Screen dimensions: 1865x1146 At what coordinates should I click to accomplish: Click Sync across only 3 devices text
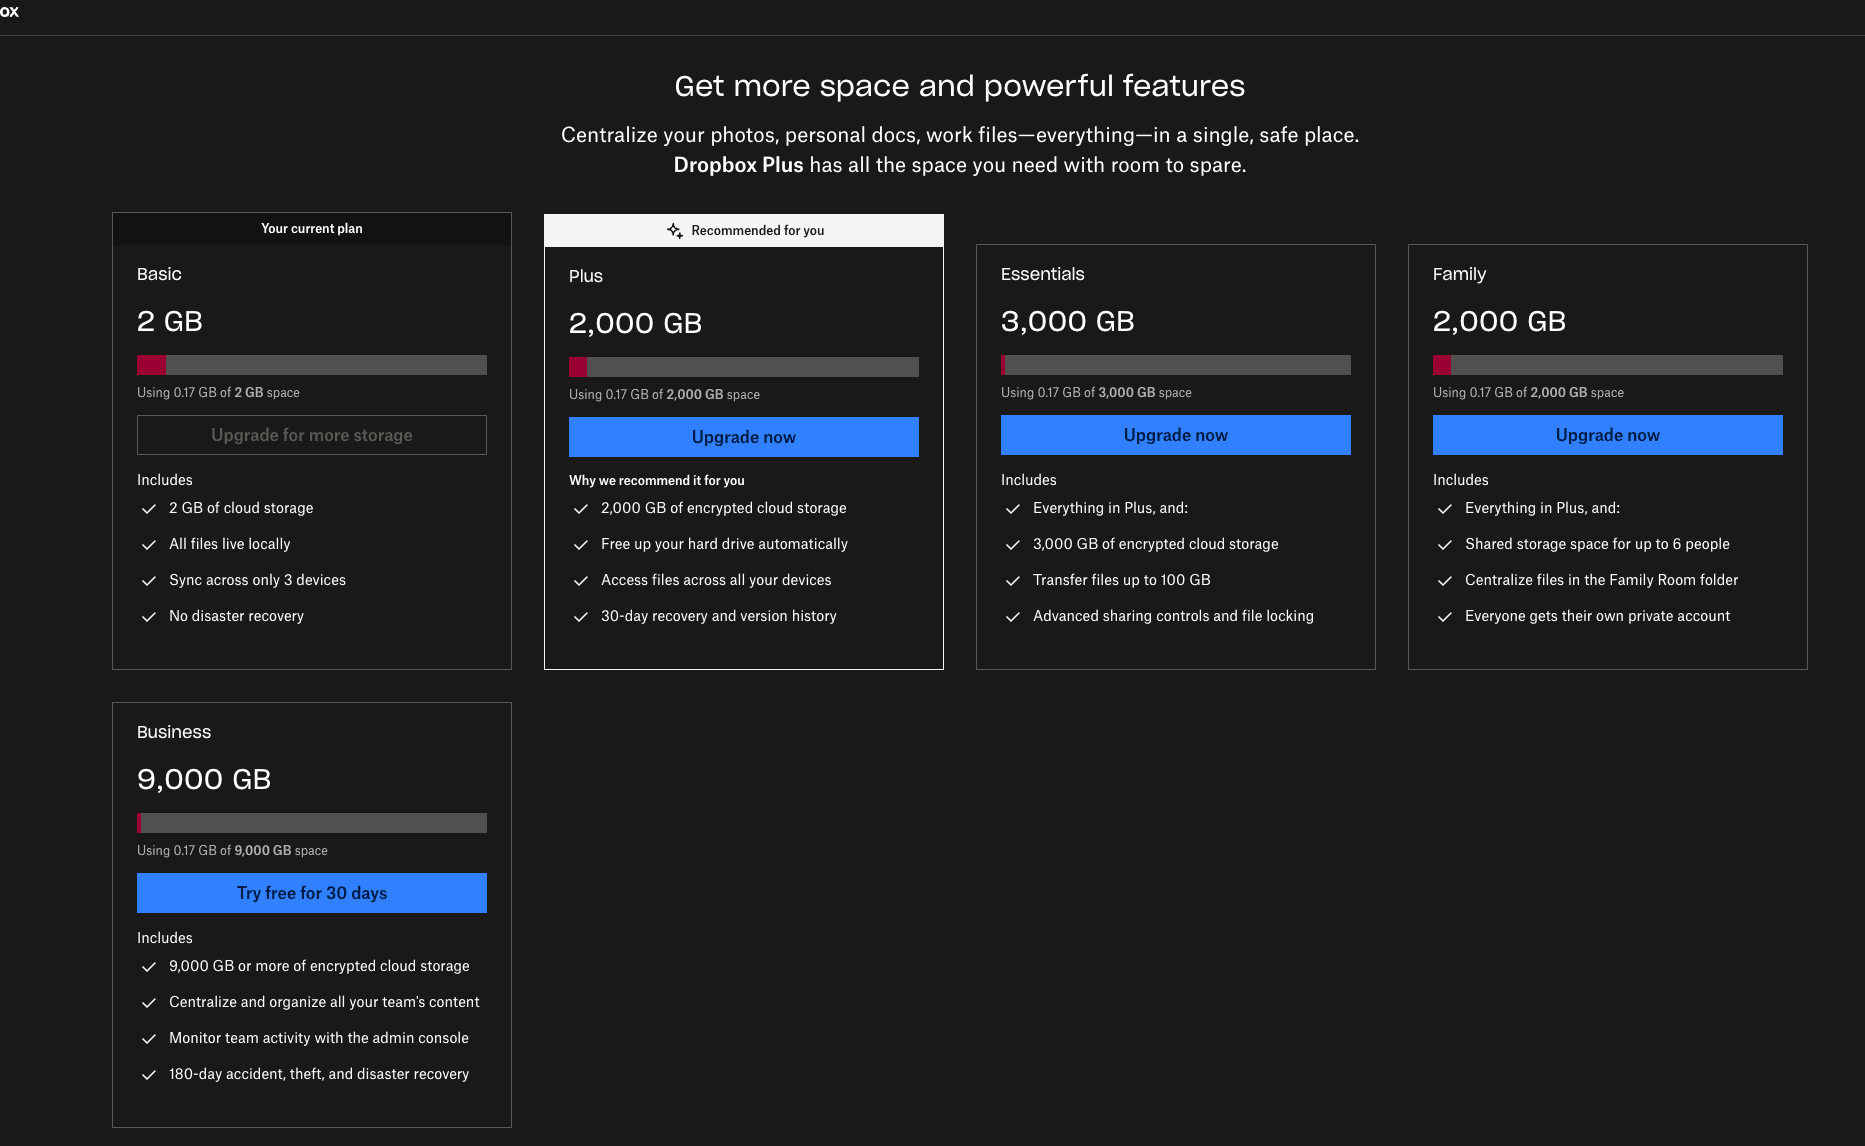[257, 580]
